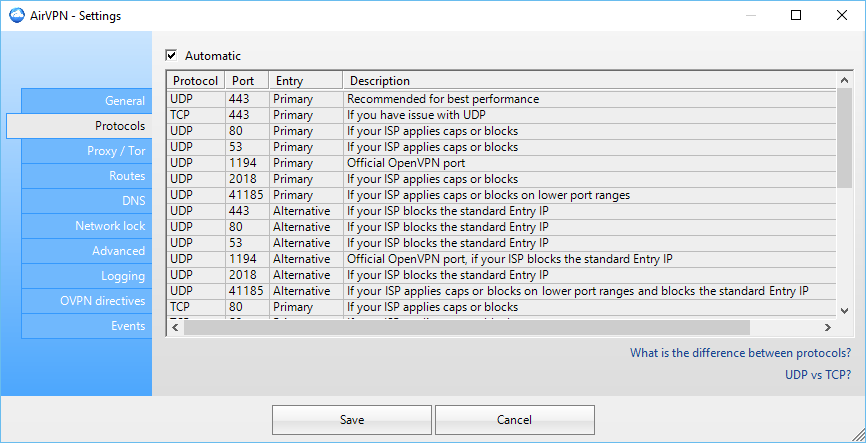The height and width of the screenshot is (443, 866).
Task: Open the Routes tab
Action: pyautogui.click(x=87, y=176)
